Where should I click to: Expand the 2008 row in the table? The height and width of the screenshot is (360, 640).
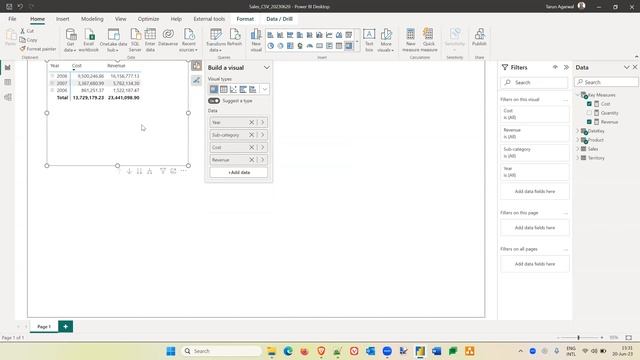tap(52, 76)
